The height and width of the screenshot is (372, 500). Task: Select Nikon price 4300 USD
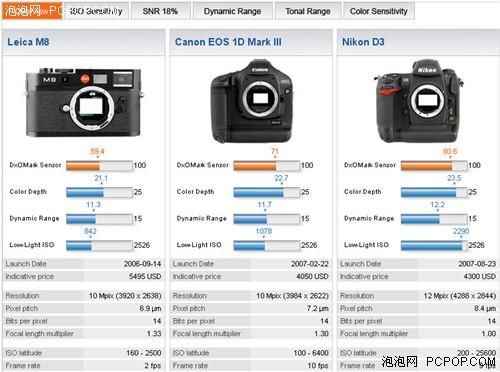[x=480, y=277]
